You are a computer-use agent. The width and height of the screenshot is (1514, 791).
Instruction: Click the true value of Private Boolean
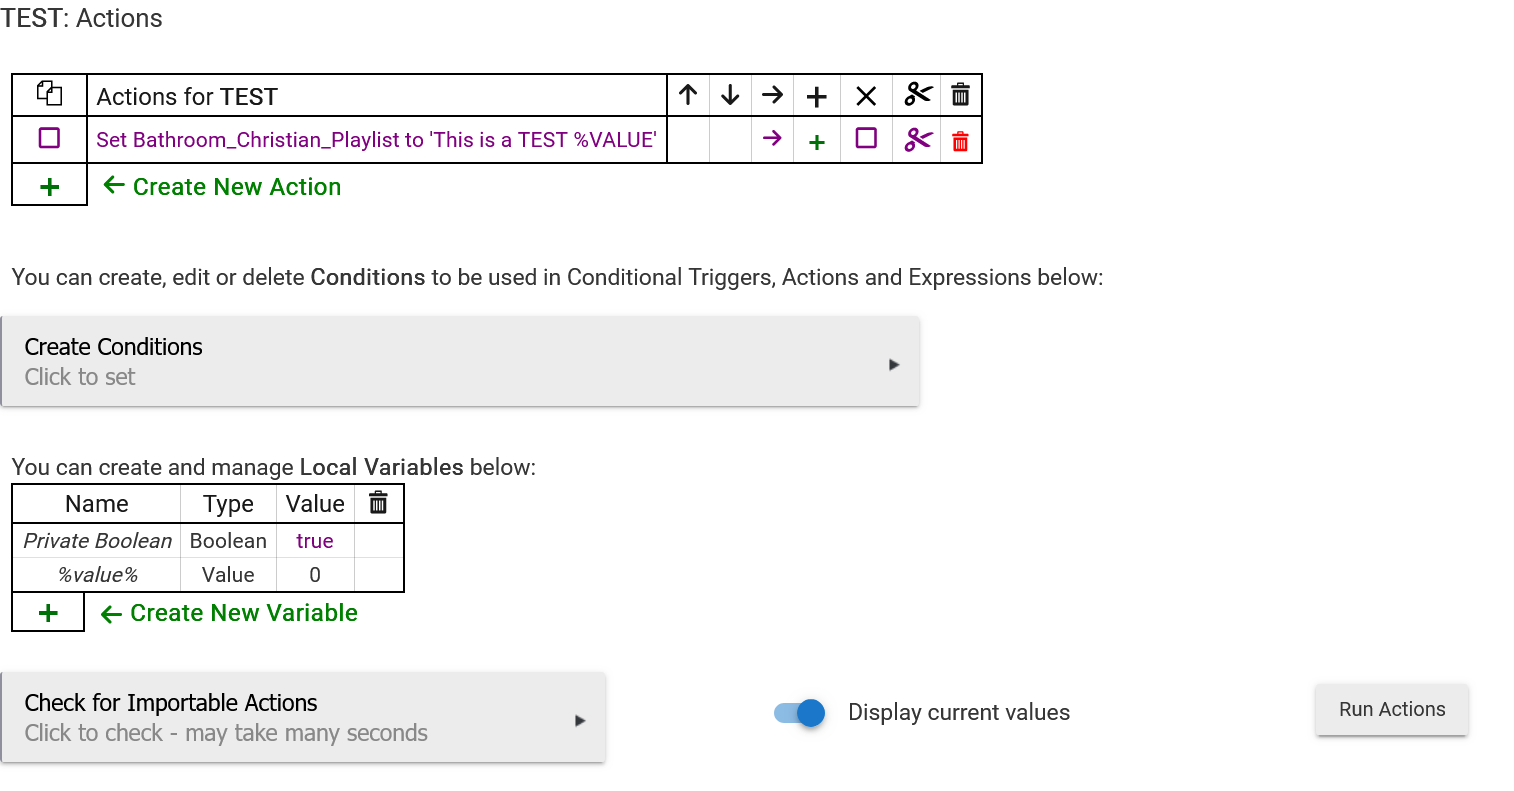point(315,541)
